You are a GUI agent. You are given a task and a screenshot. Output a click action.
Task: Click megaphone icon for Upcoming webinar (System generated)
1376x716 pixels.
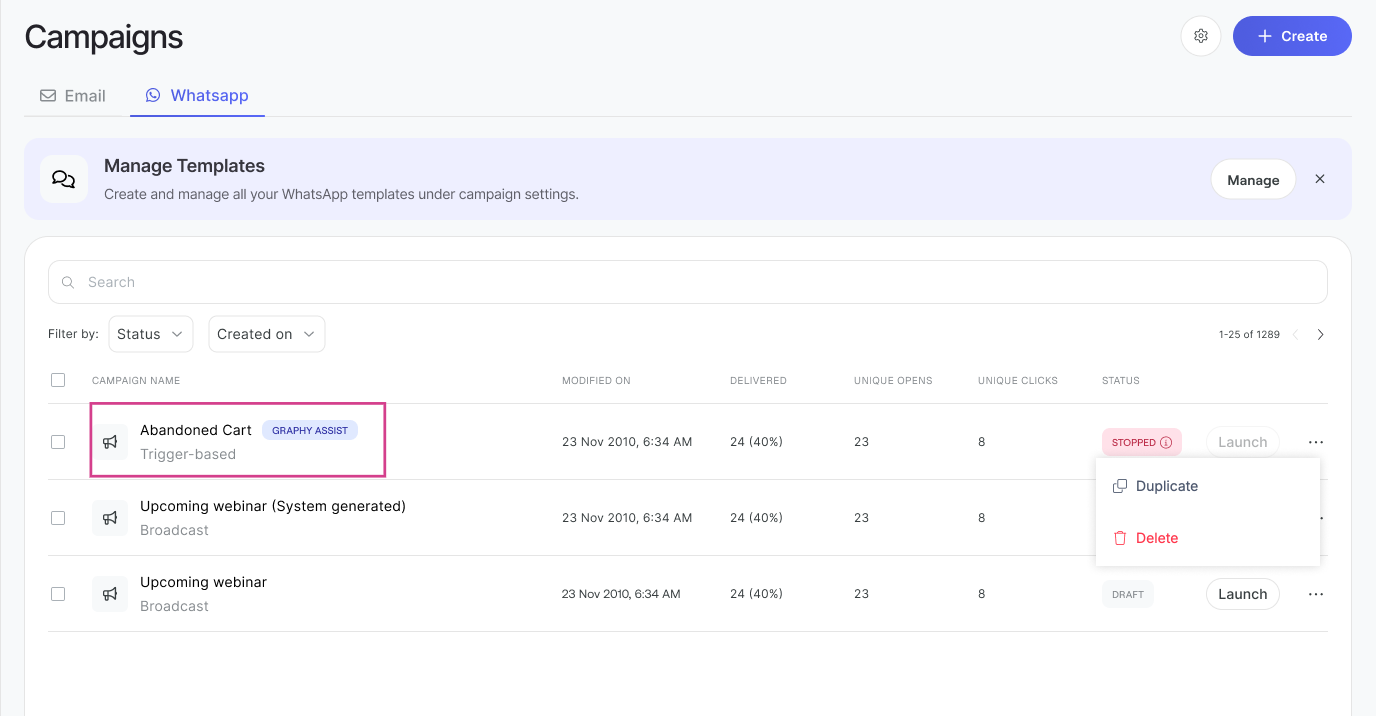(110, 518)
